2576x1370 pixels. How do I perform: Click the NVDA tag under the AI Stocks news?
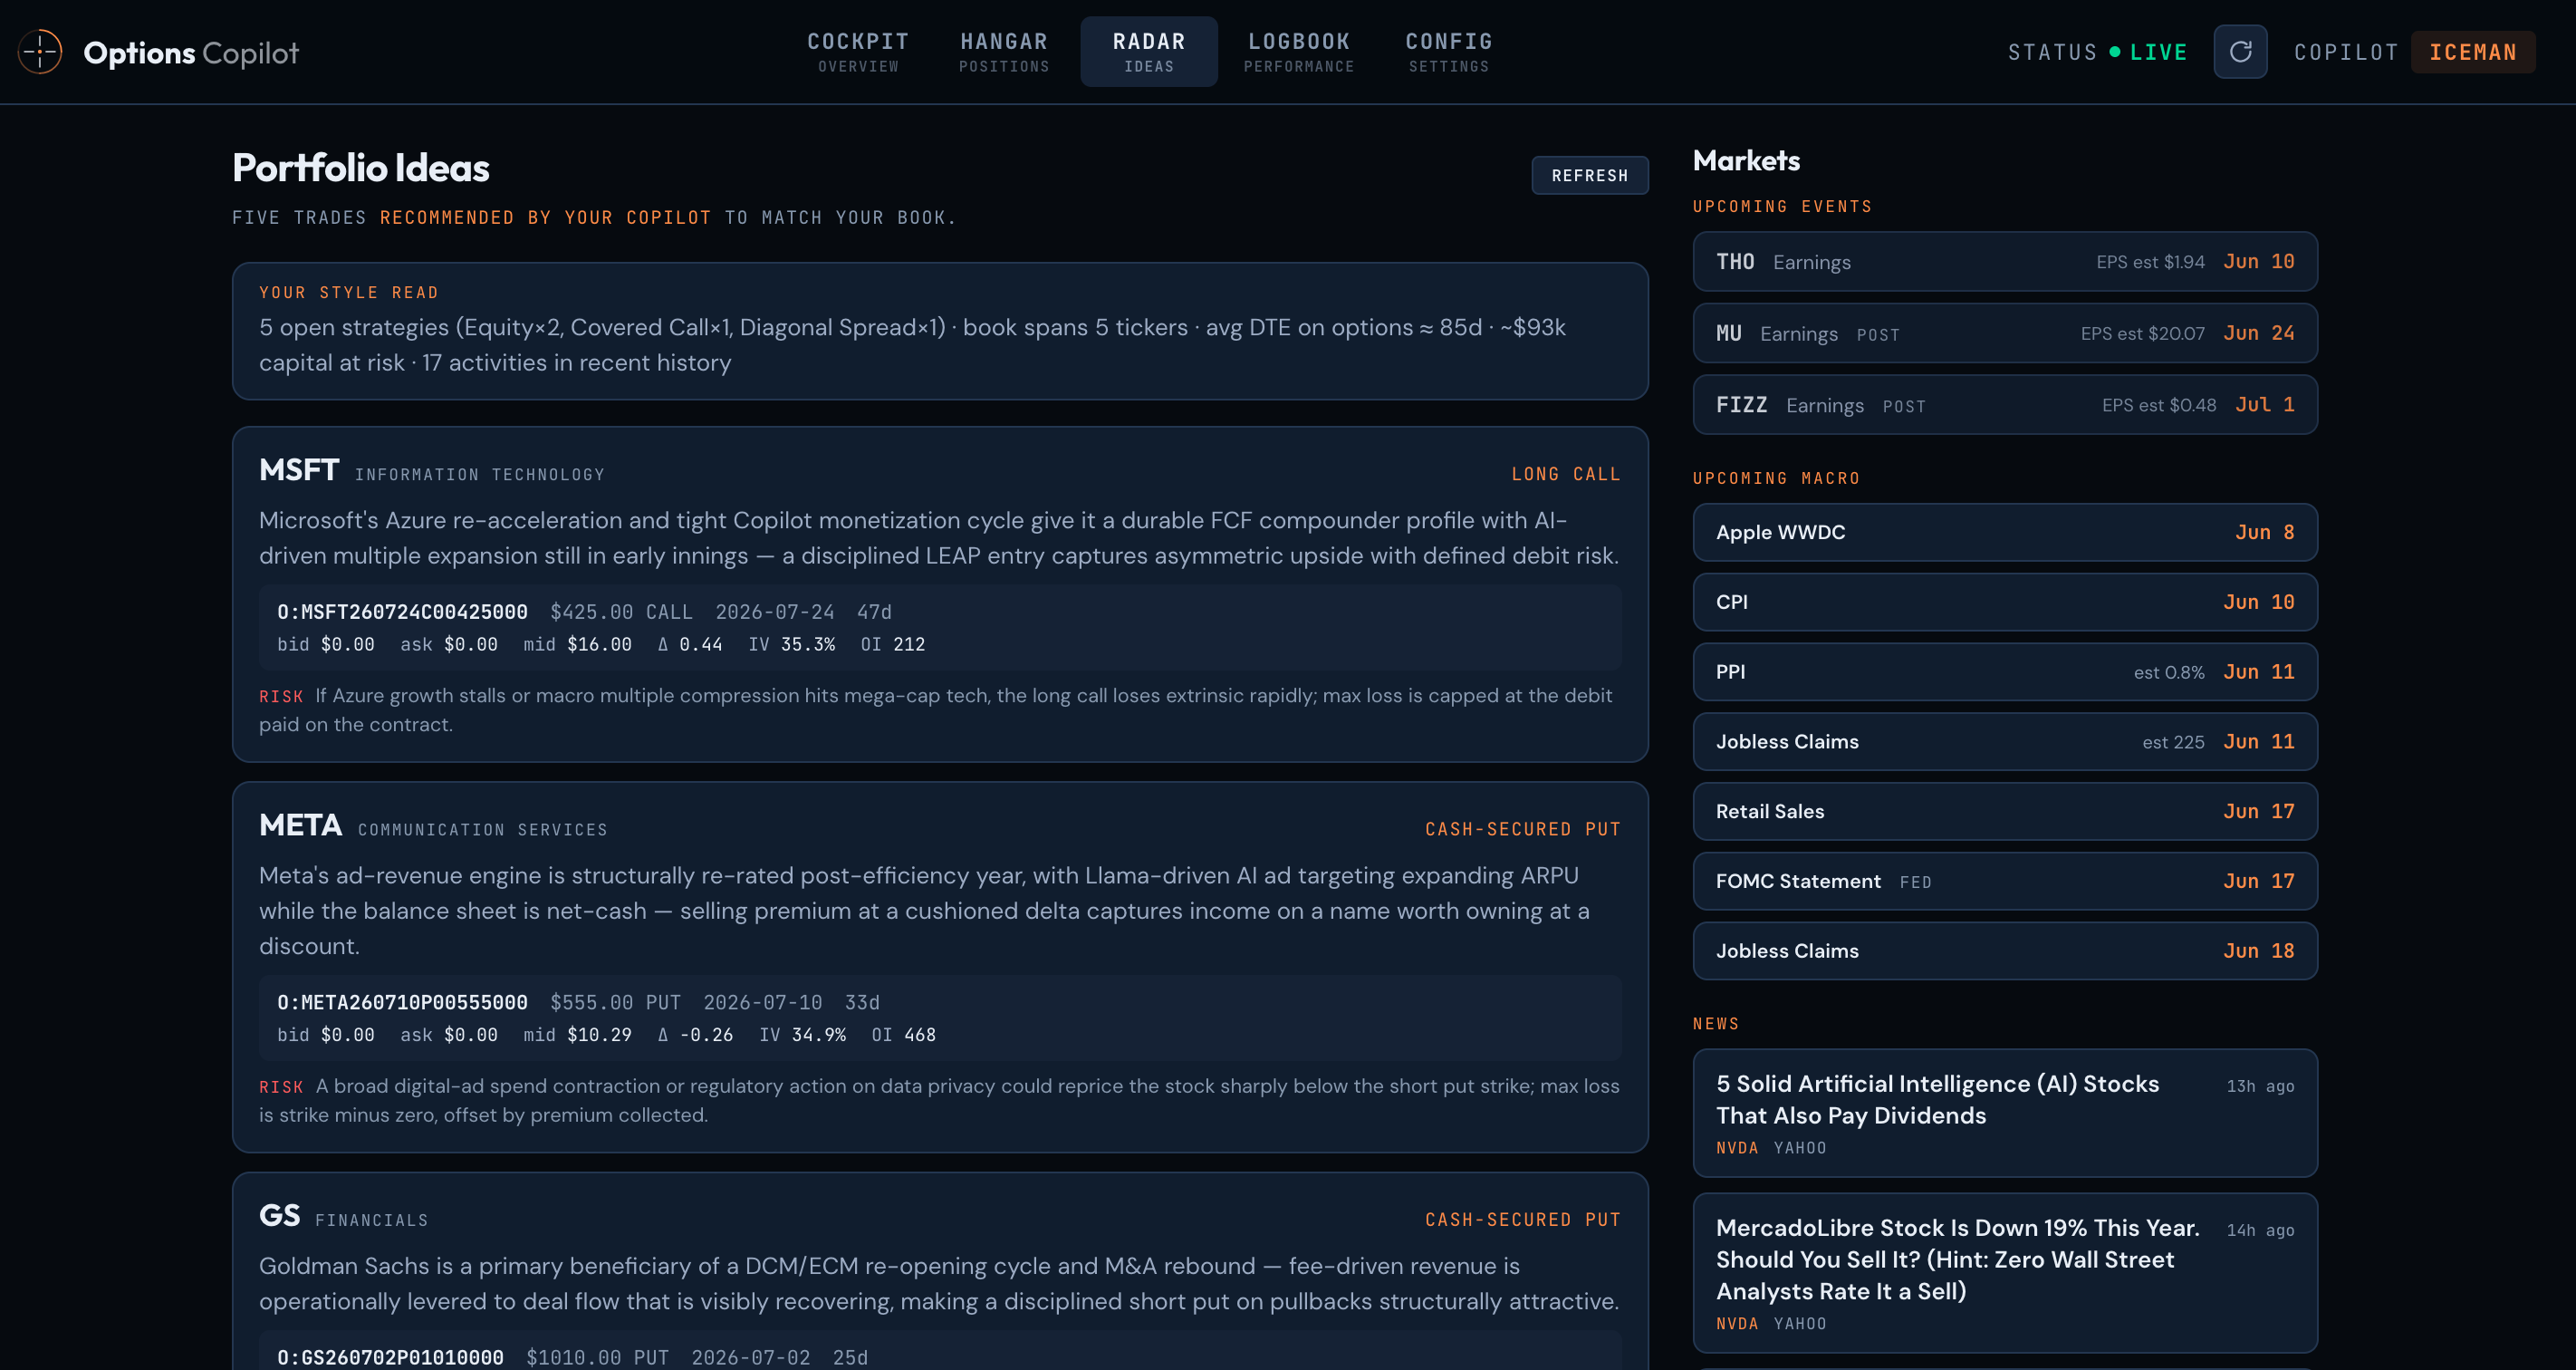click(1737, 1149)
